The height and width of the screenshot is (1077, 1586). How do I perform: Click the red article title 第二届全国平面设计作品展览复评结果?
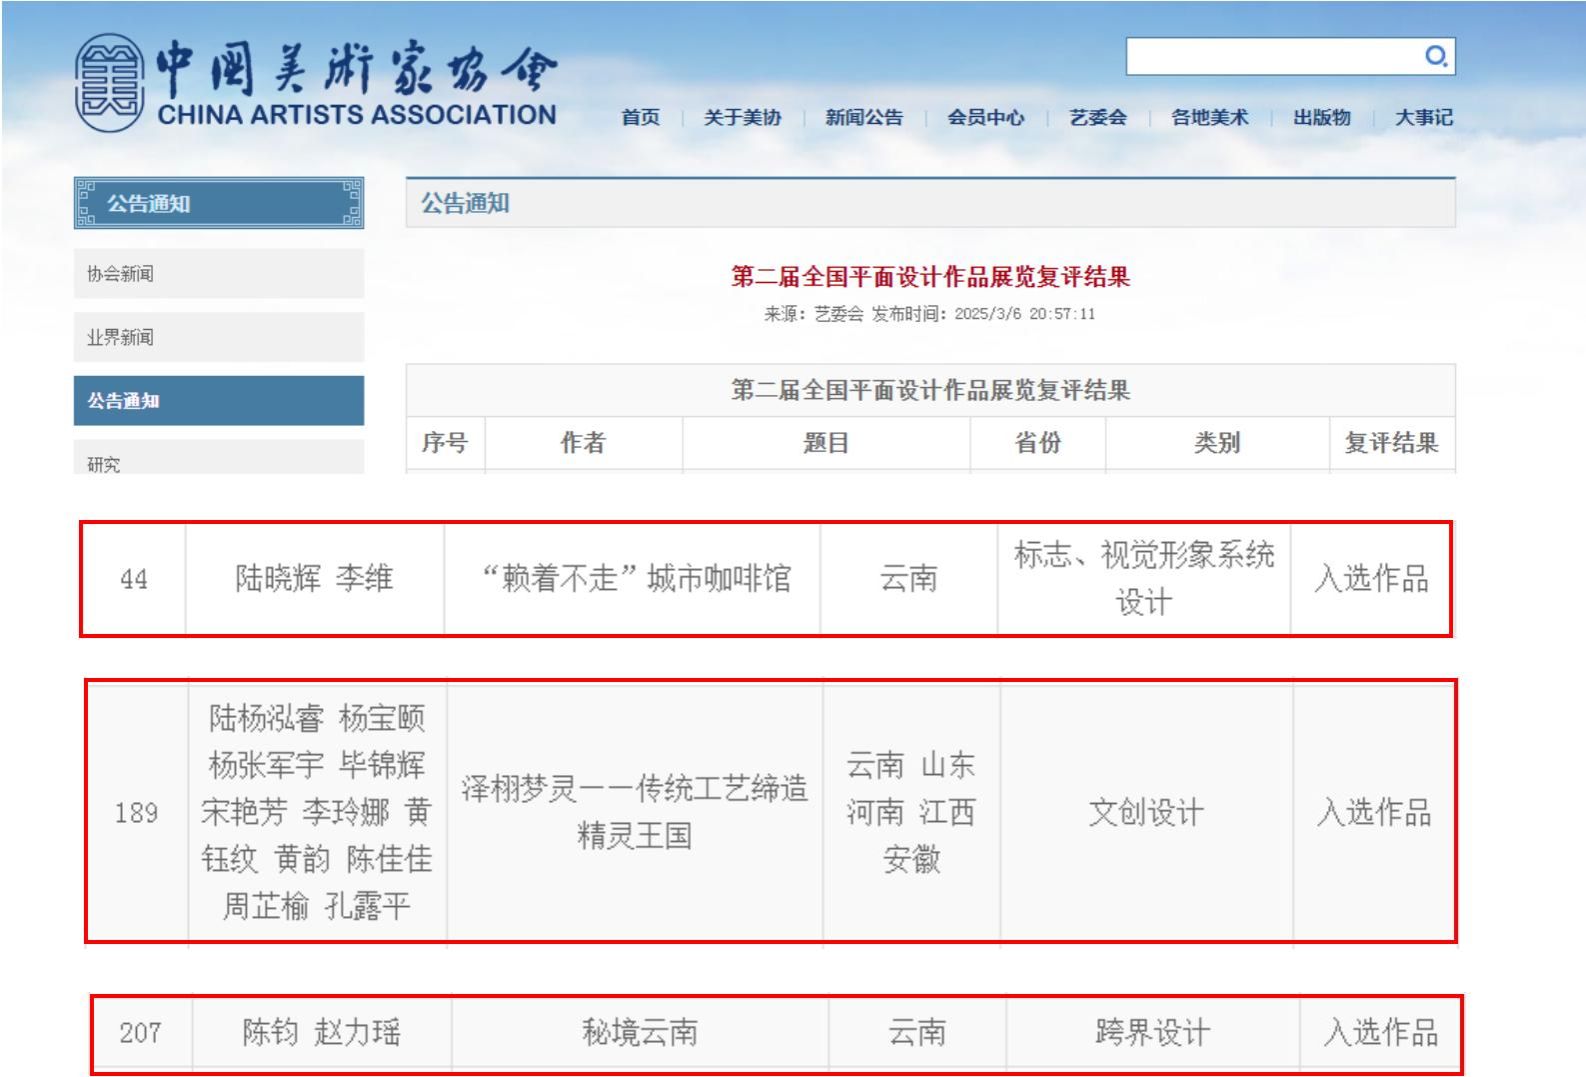[930, 277]
